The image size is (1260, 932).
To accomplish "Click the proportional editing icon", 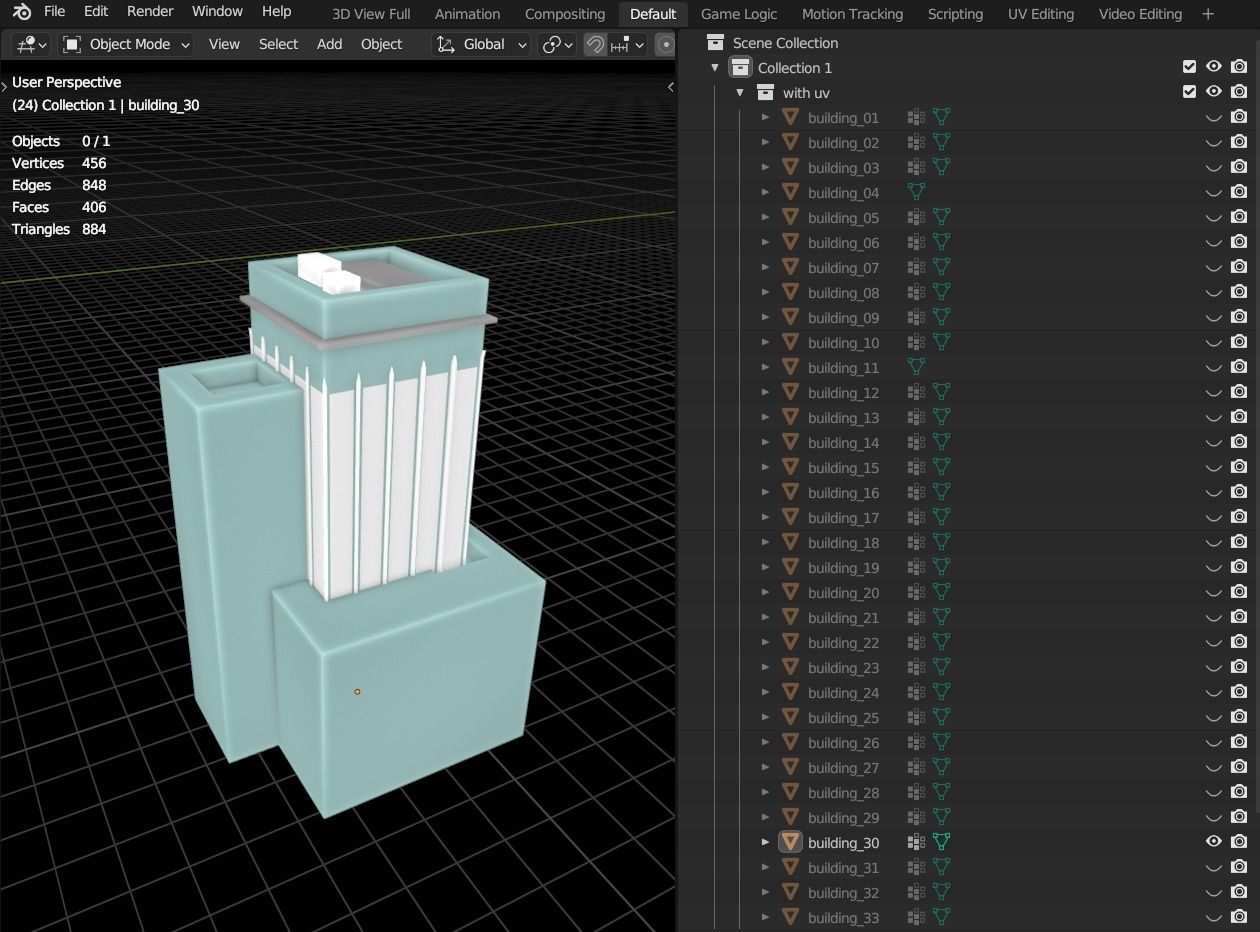I will click(665, 44).
